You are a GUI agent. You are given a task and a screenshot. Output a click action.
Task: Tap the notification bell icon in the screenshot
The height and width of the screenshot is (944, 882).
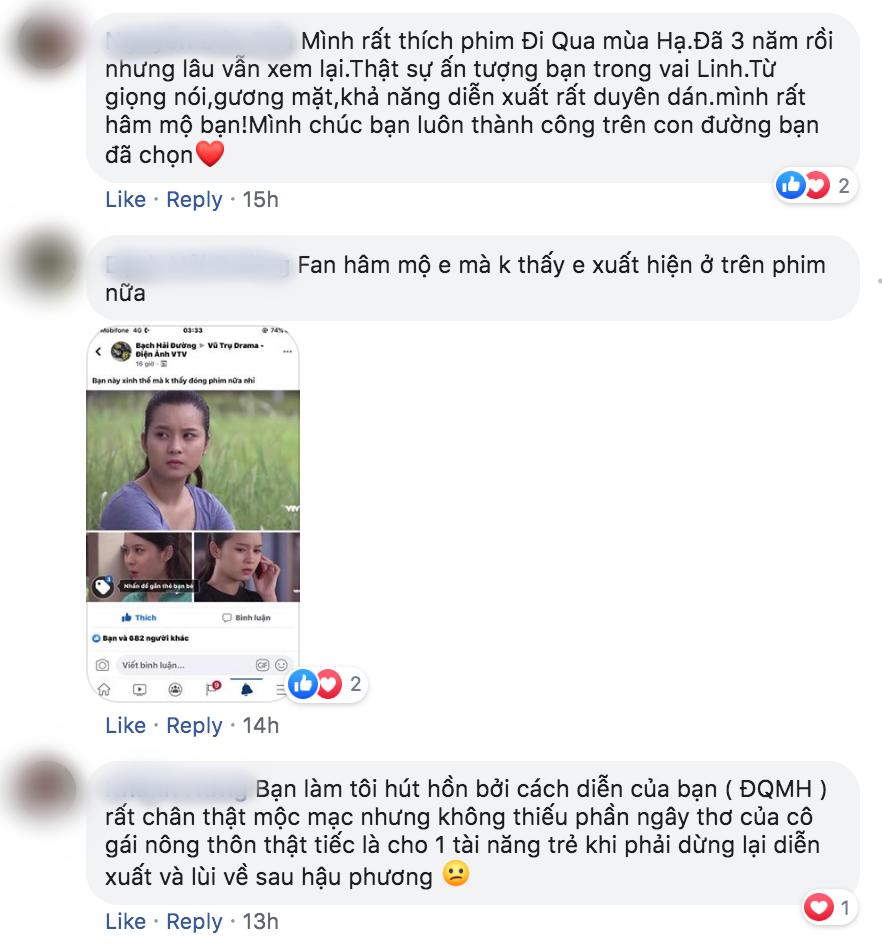pos(246,689)
